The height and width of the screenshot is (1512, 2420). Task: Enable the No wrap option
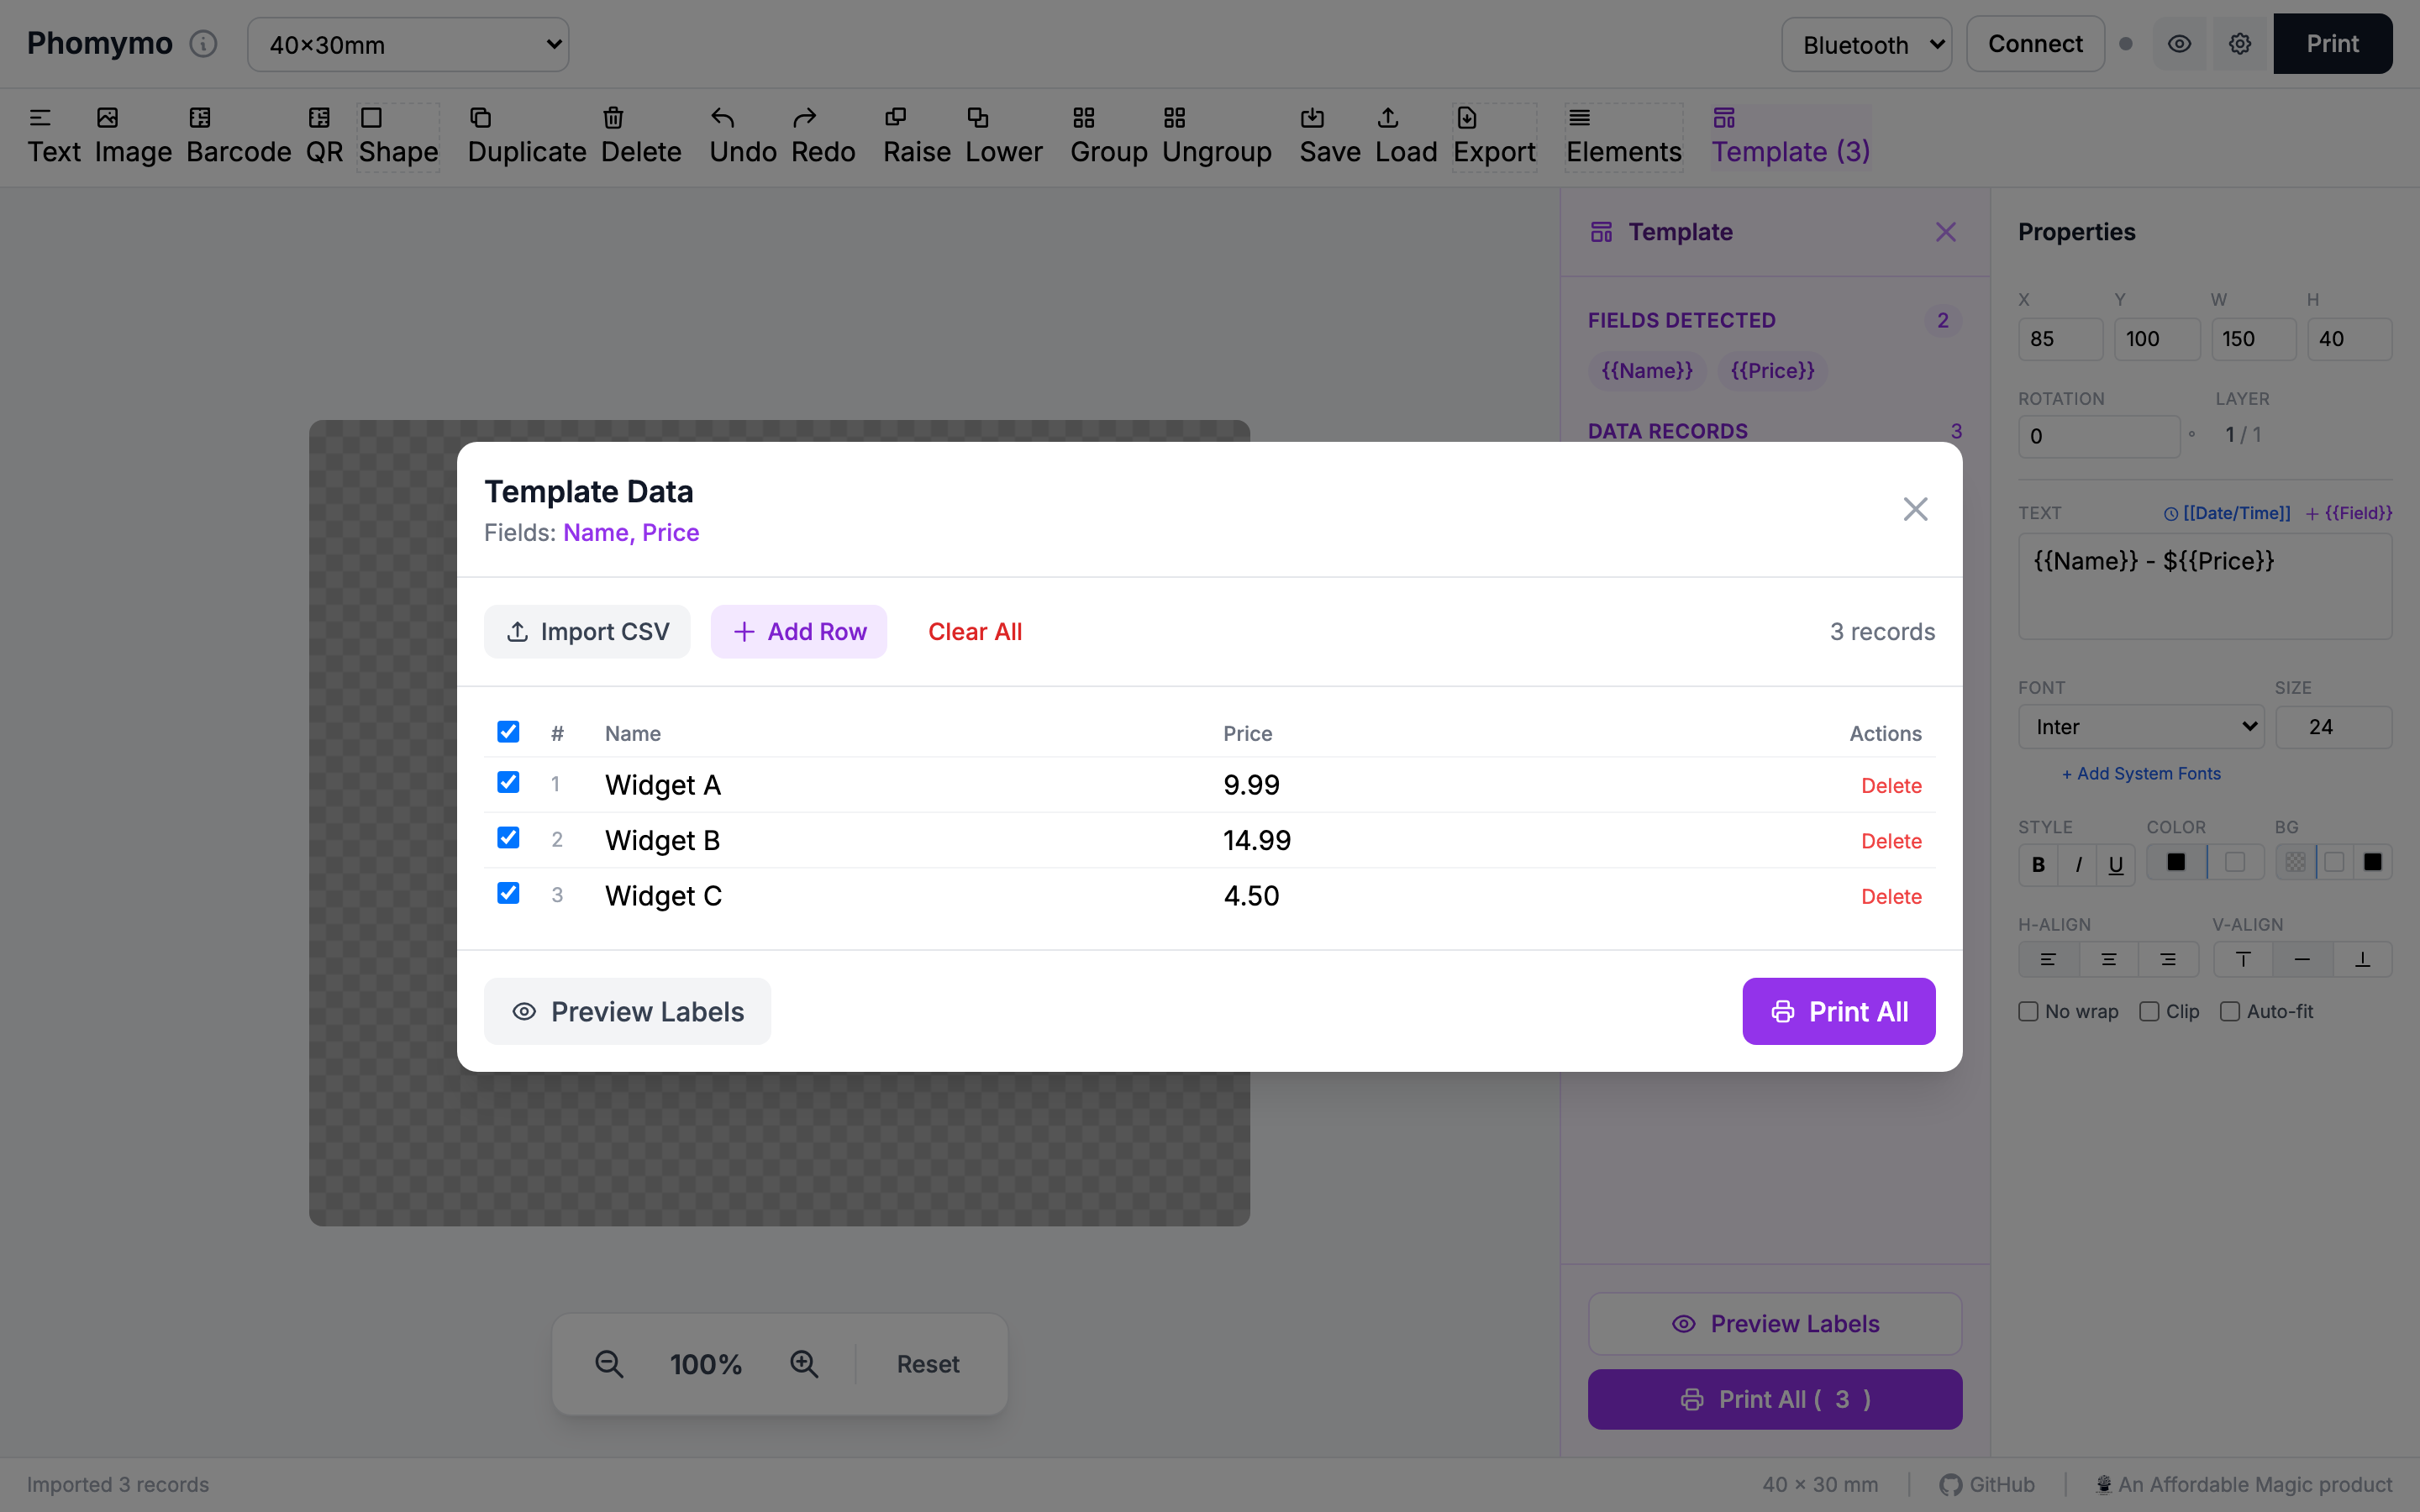[x=2030, y=1011]
